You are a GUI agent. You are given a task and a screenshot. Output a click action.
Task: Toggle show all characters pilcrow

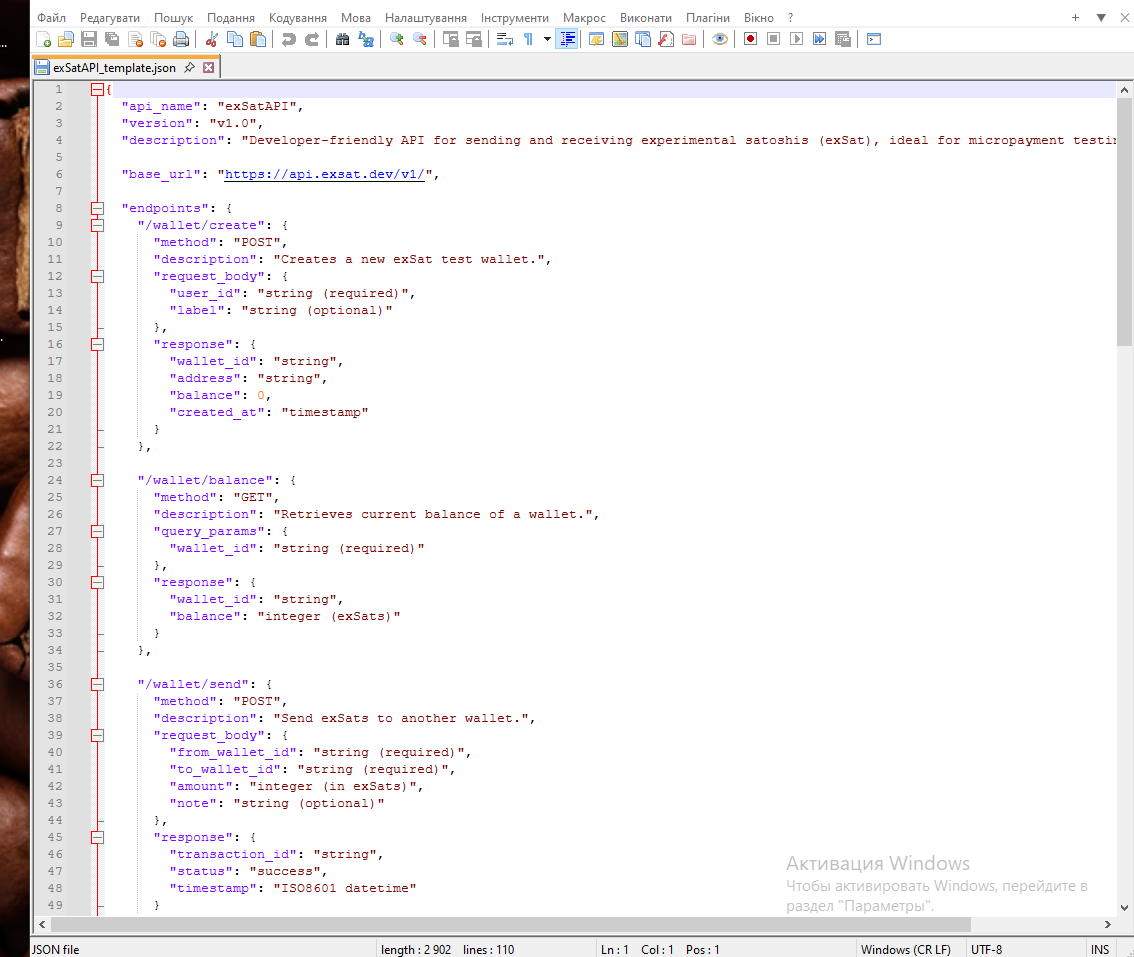529,39
